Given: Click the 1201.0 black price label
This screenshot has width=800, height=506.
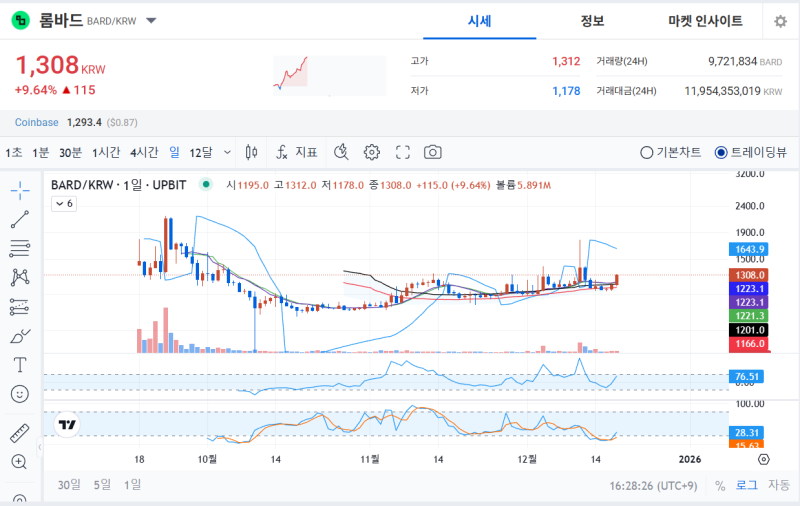Looking at the screenshot, I should point(749,330).
